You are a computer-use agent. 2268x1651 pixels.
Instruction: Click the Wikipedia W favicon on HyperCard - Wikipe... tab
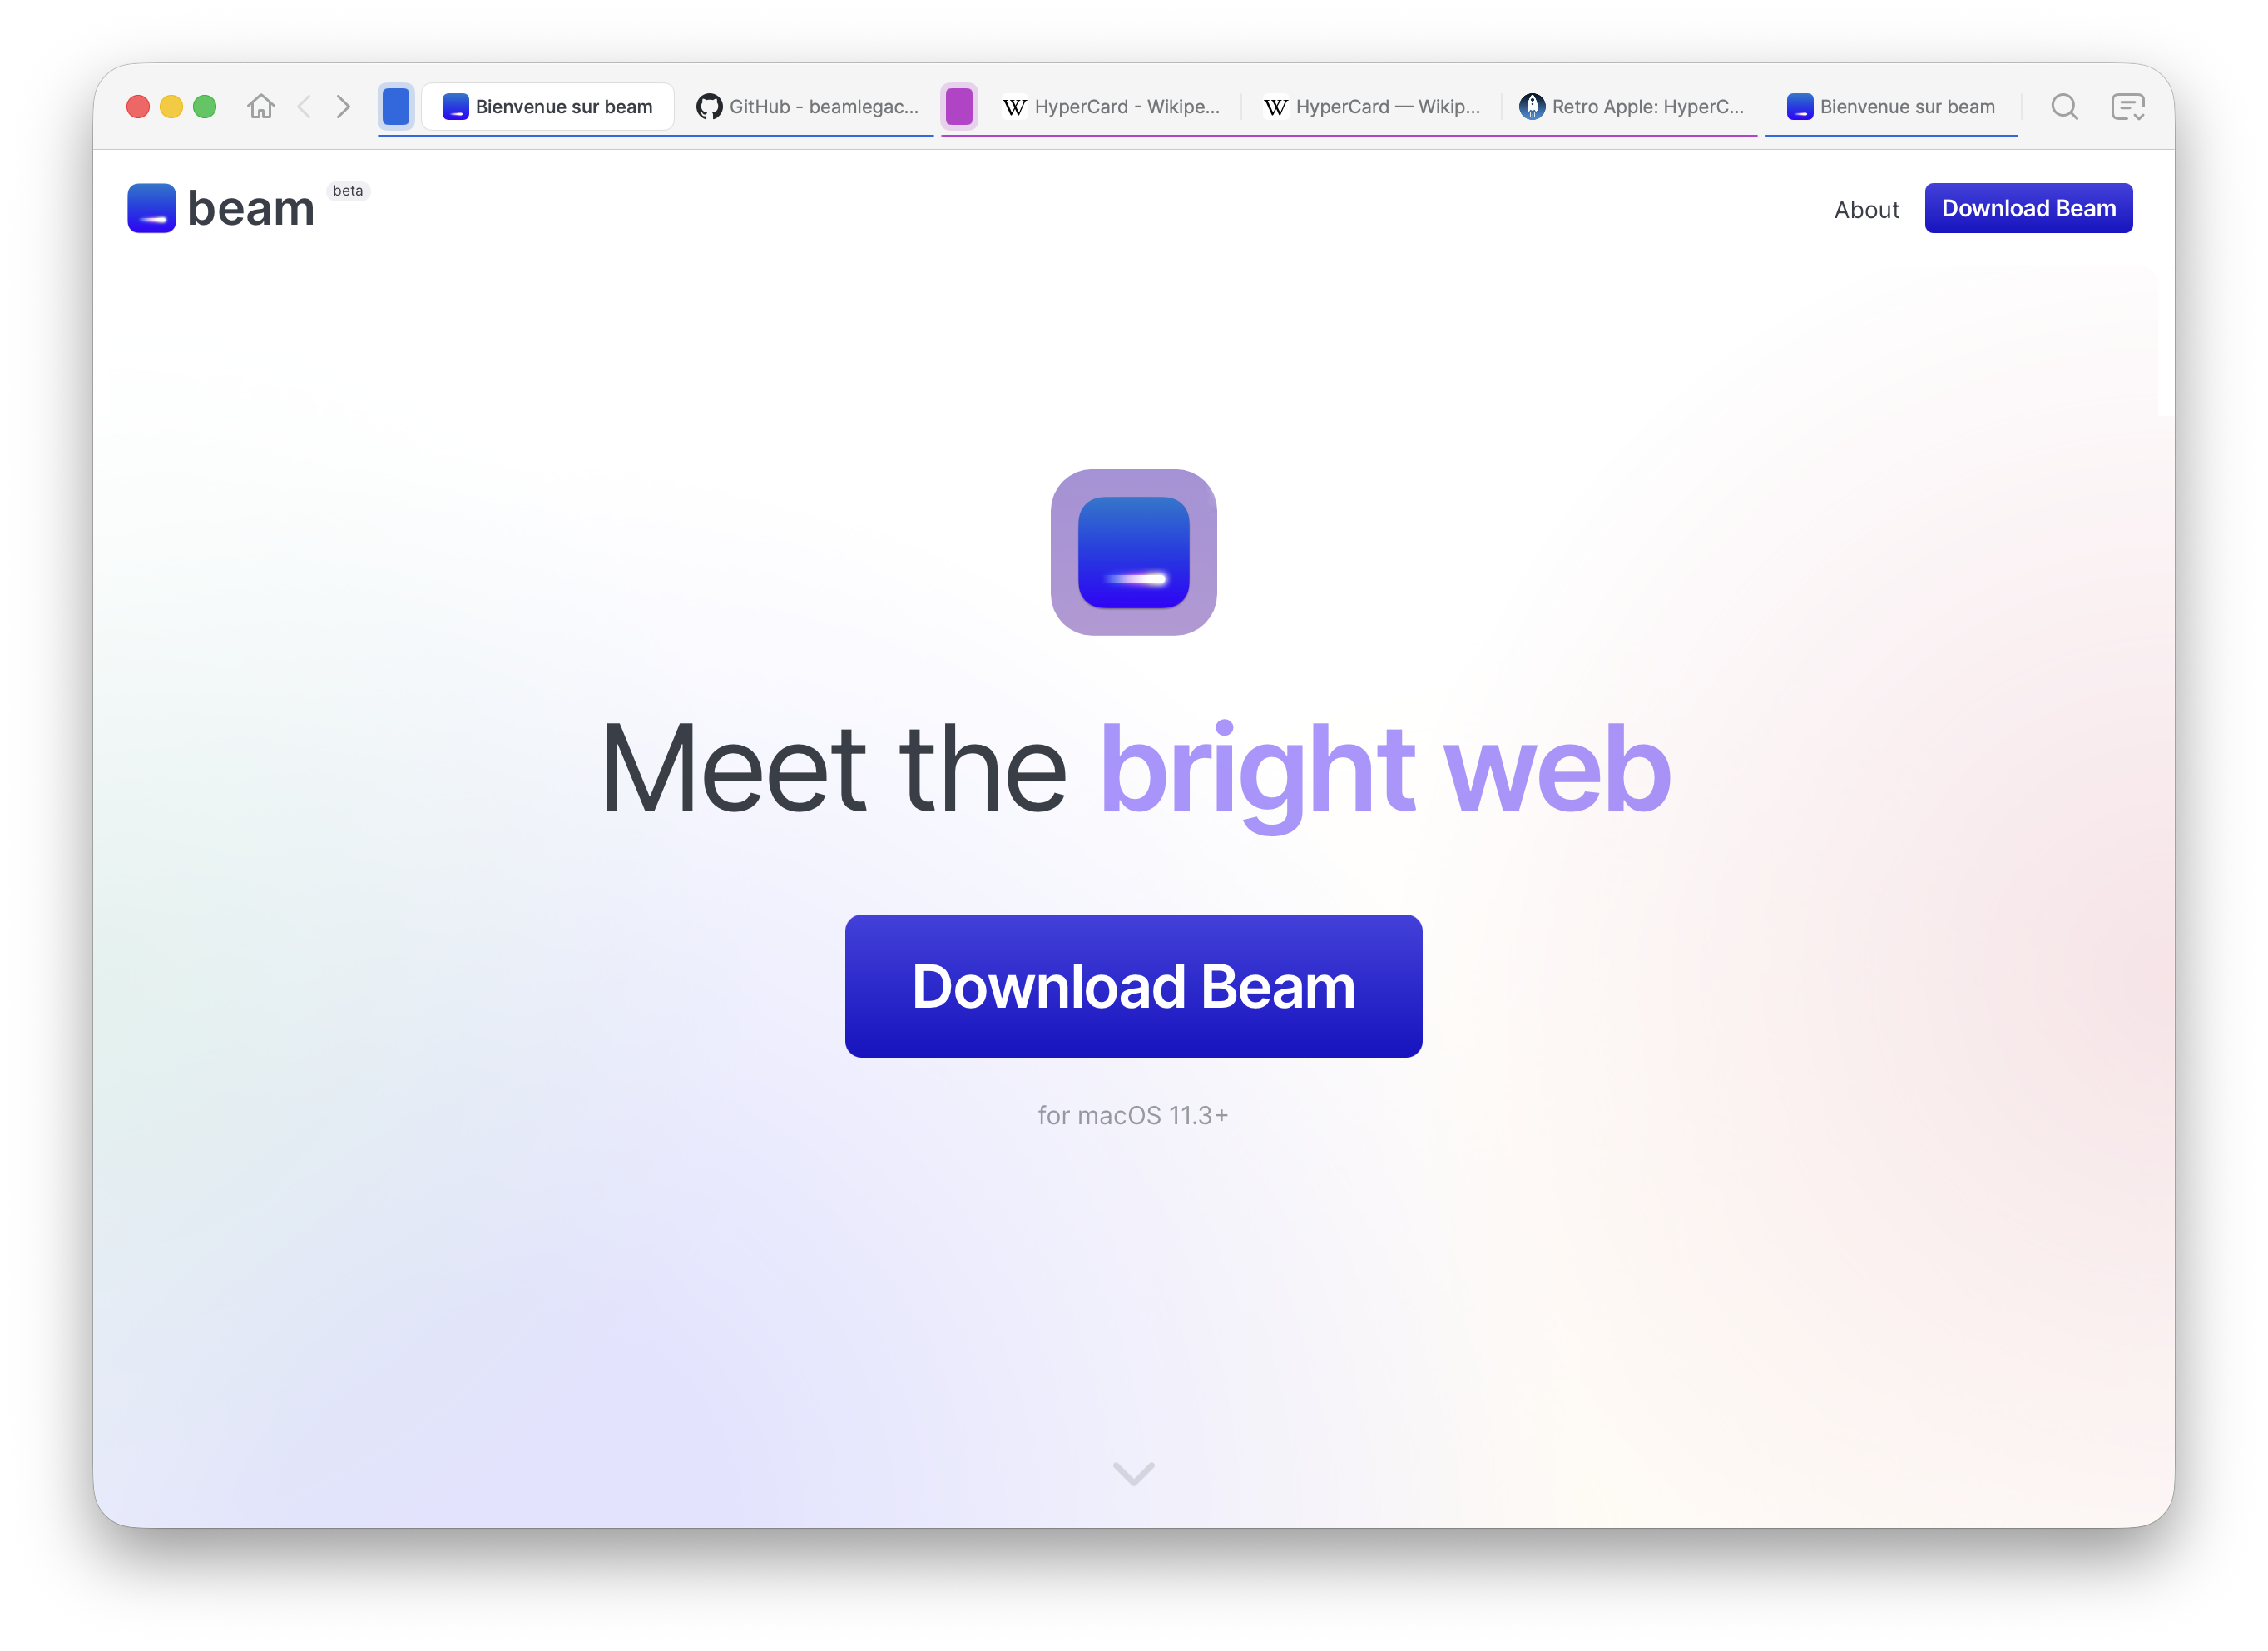[1014, 106]
